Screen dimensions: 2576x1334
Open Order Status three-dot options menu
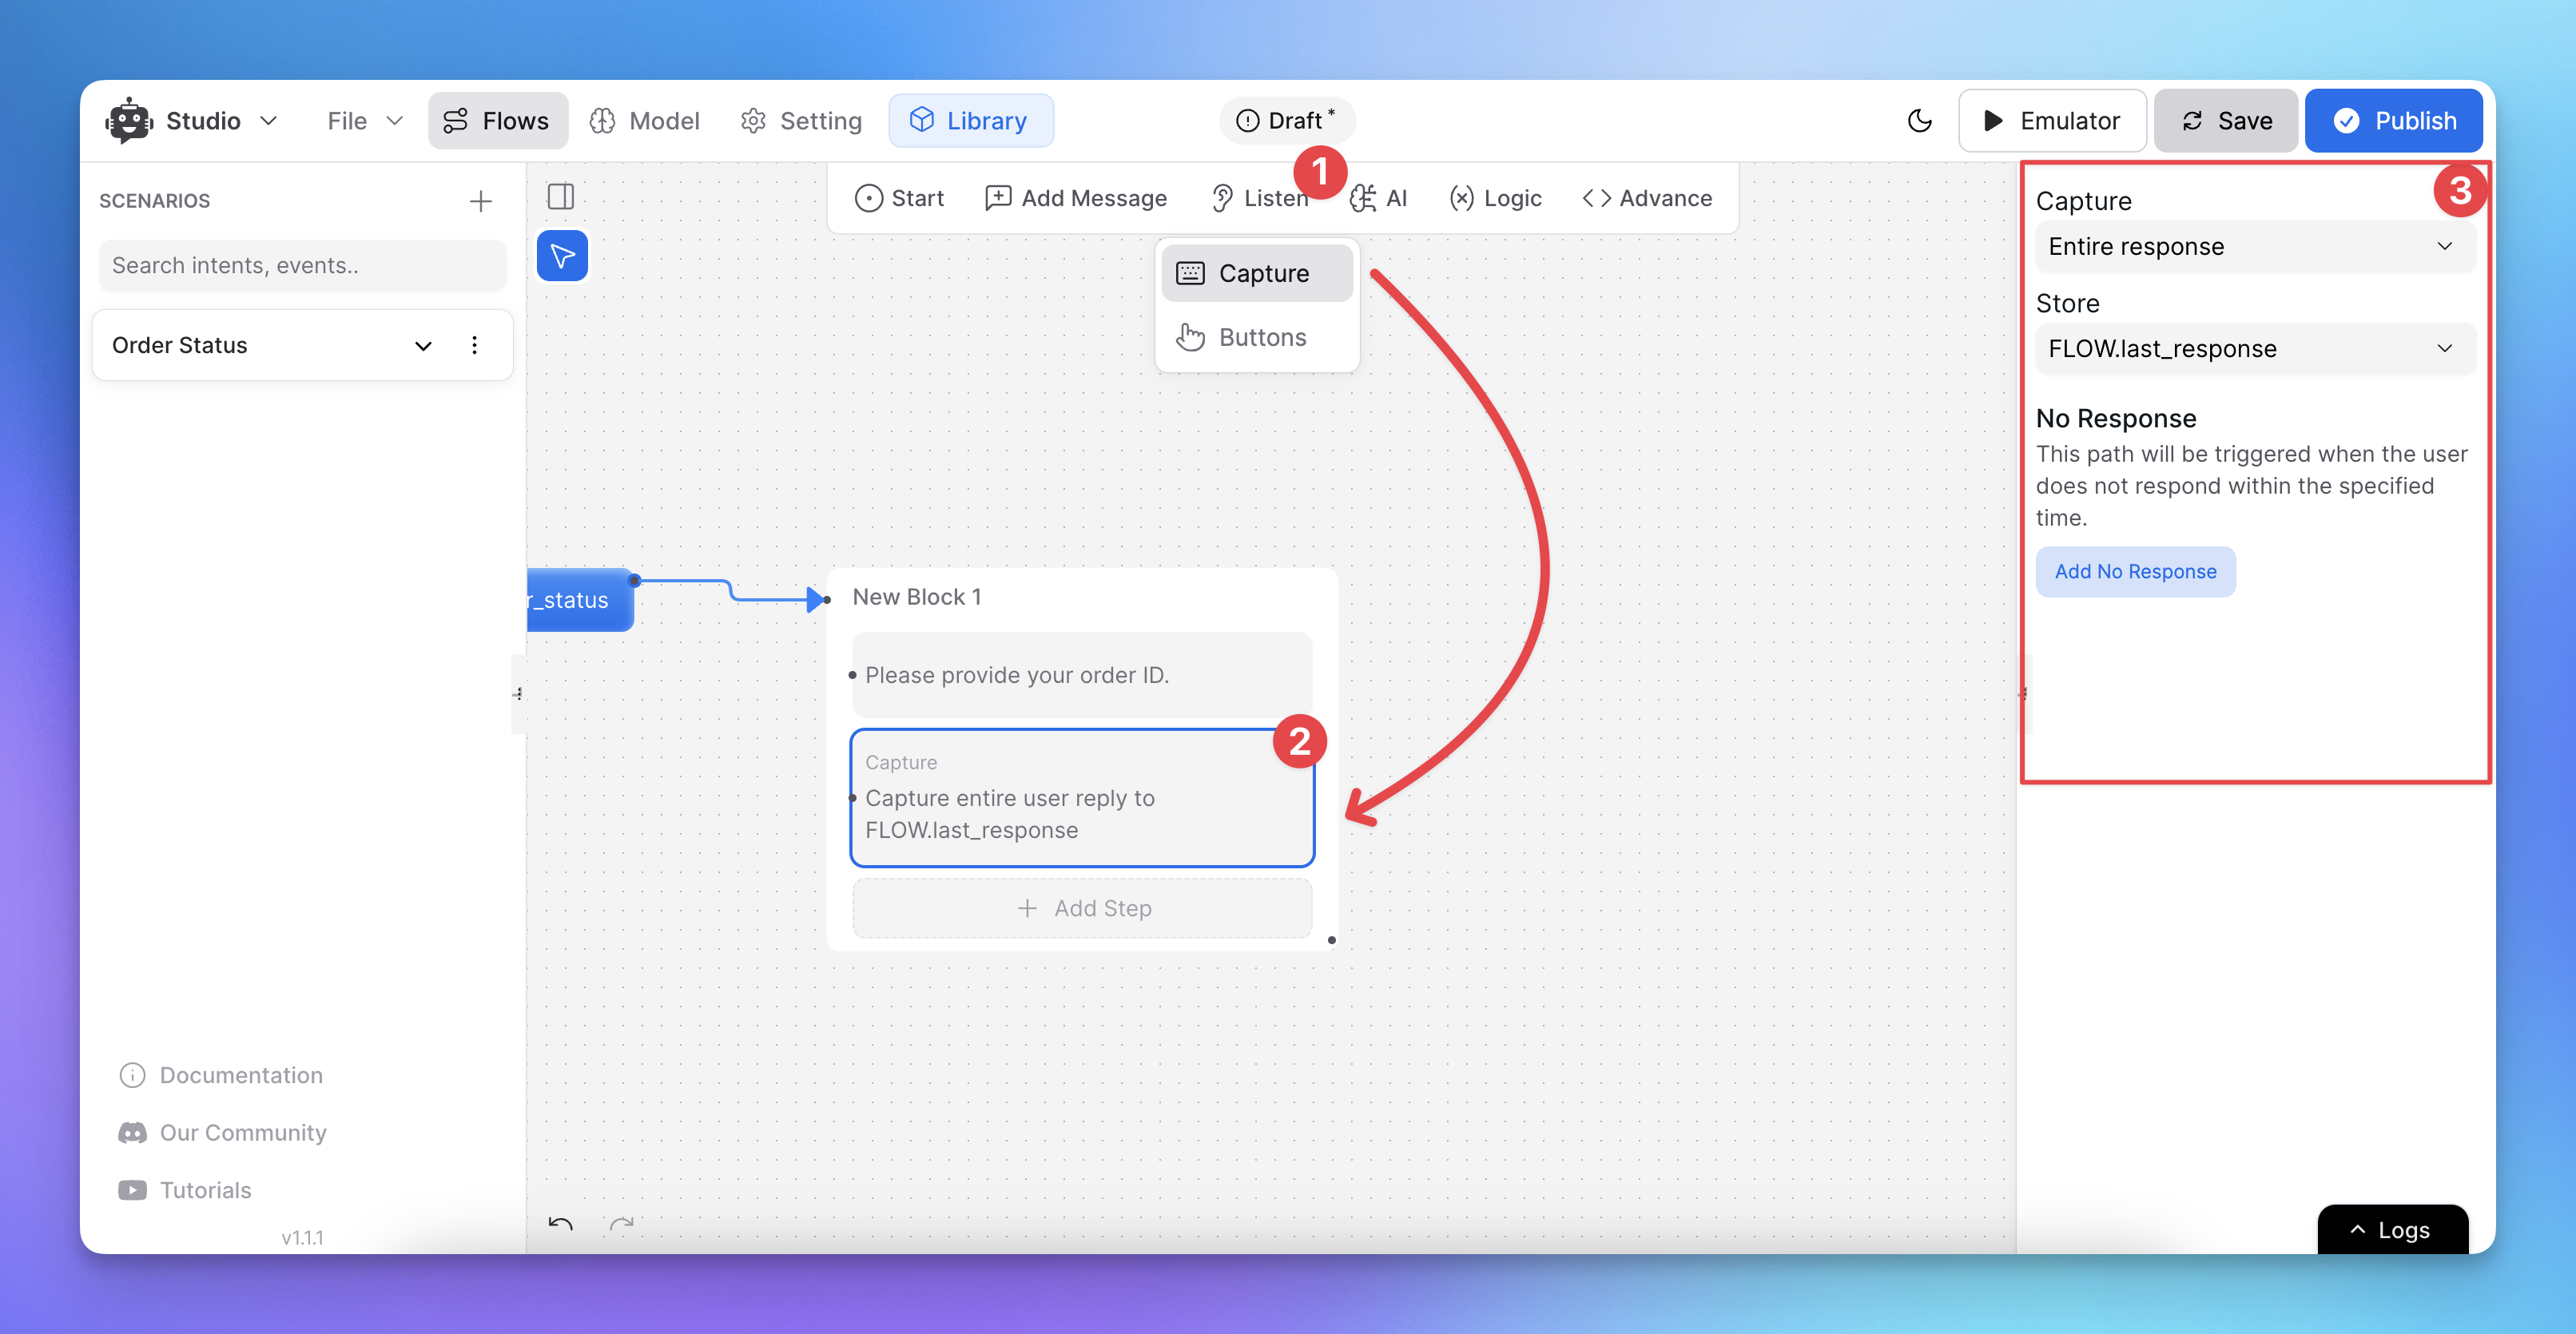474,345
